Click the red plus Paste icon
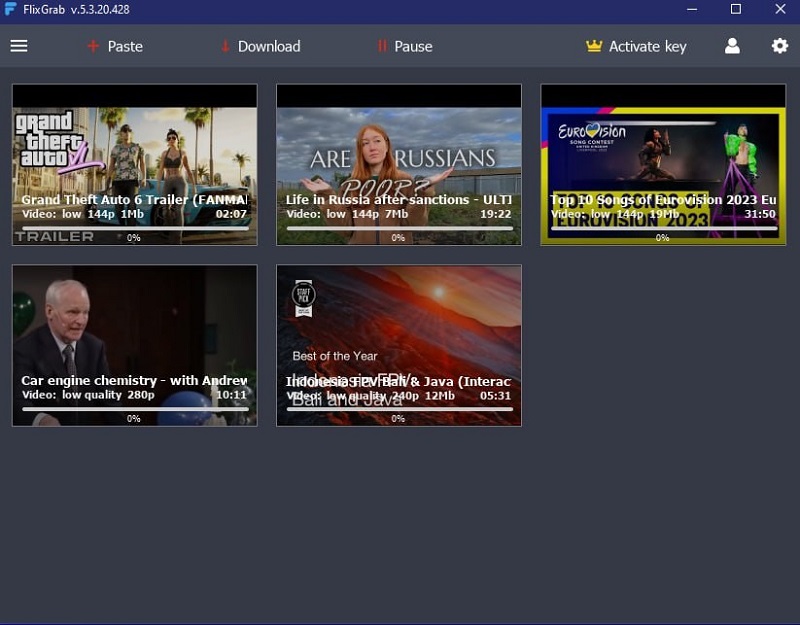Viewport: 800px width, 625px height. point(93,46)
